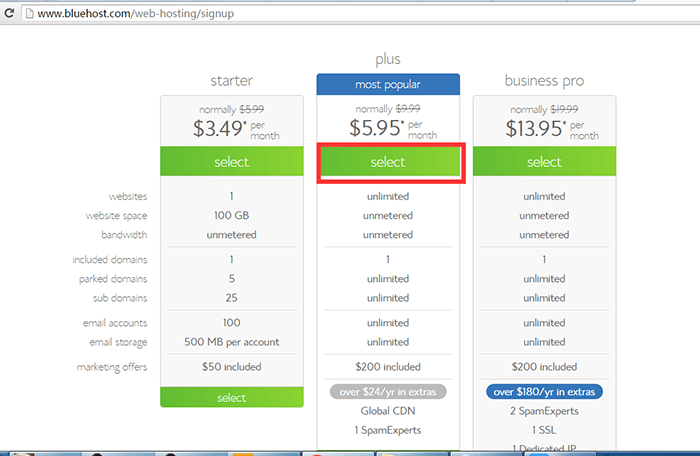Click the 'email accounts' row label
The width and height of the screenshot is (700, 456).
tap(115, 323)
